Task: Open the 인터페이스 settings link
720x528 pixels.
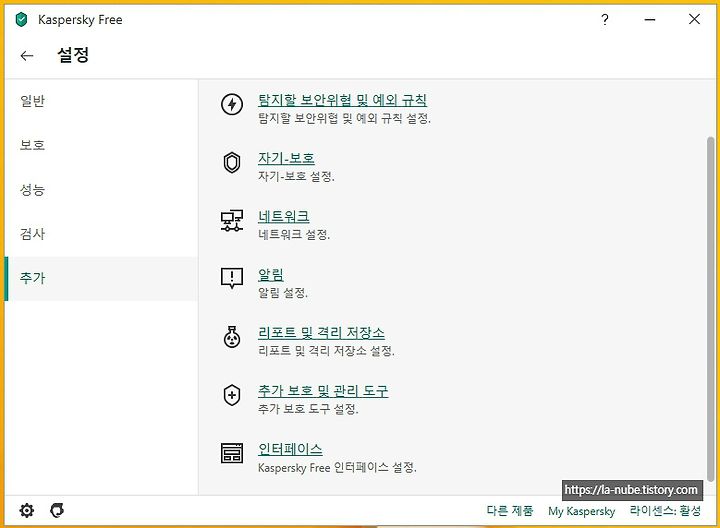Action: (290, 449)
